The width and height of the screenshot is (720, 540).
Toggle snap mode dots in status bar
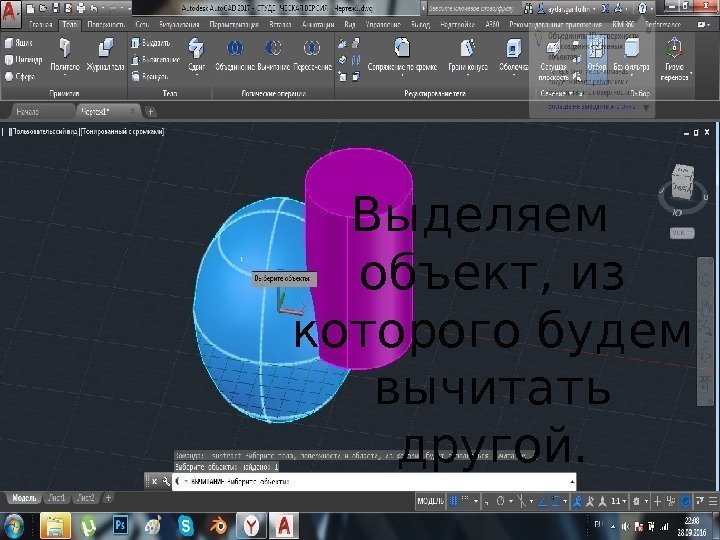click(465, 500)
